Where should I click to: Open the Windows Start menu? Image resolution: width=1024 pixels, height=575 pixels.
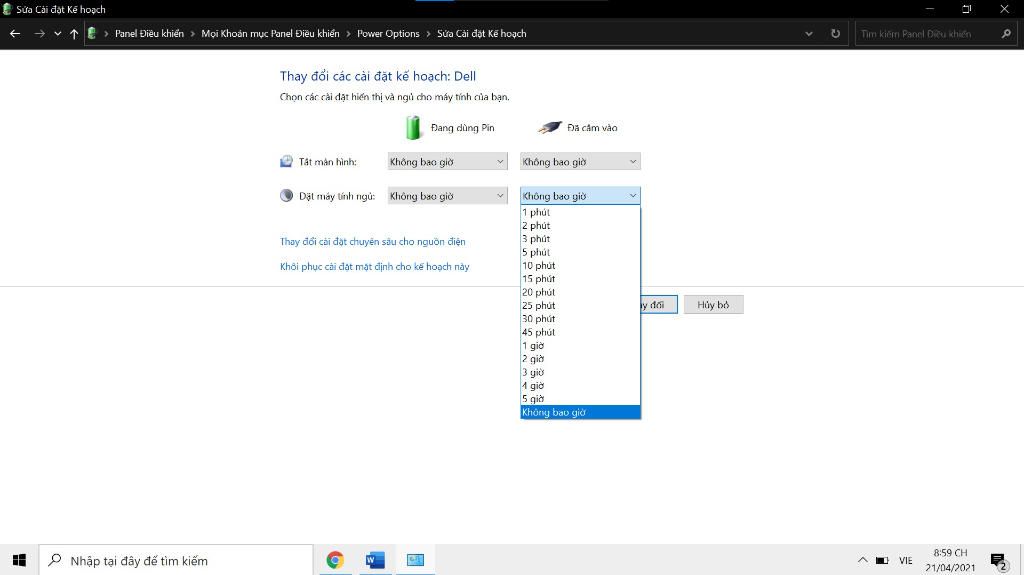click(x=19, y=560)
